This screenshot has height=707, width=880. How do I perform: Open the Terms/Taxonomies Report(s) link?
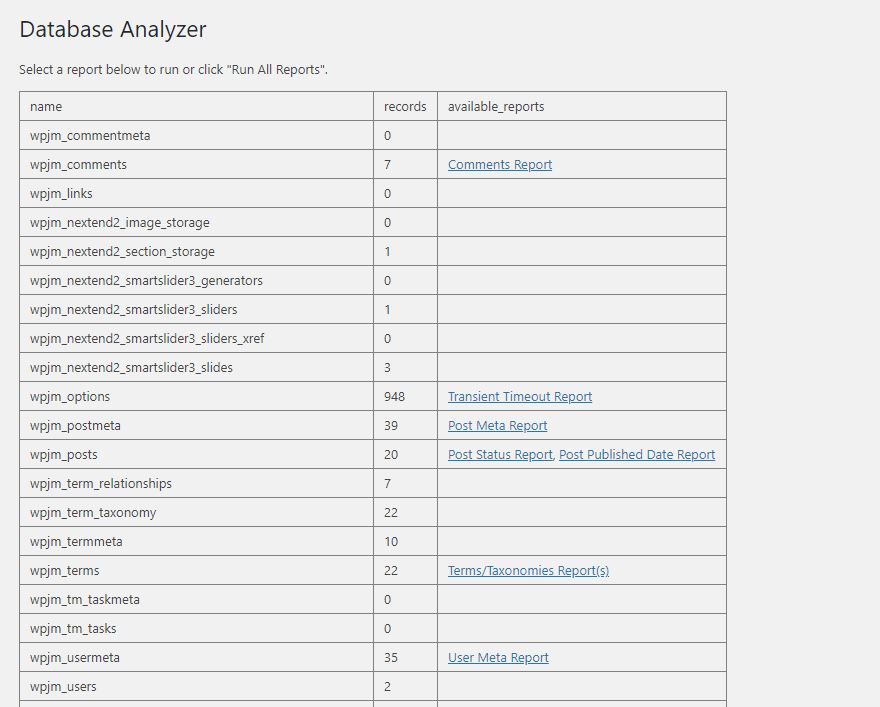click(528, 571)
